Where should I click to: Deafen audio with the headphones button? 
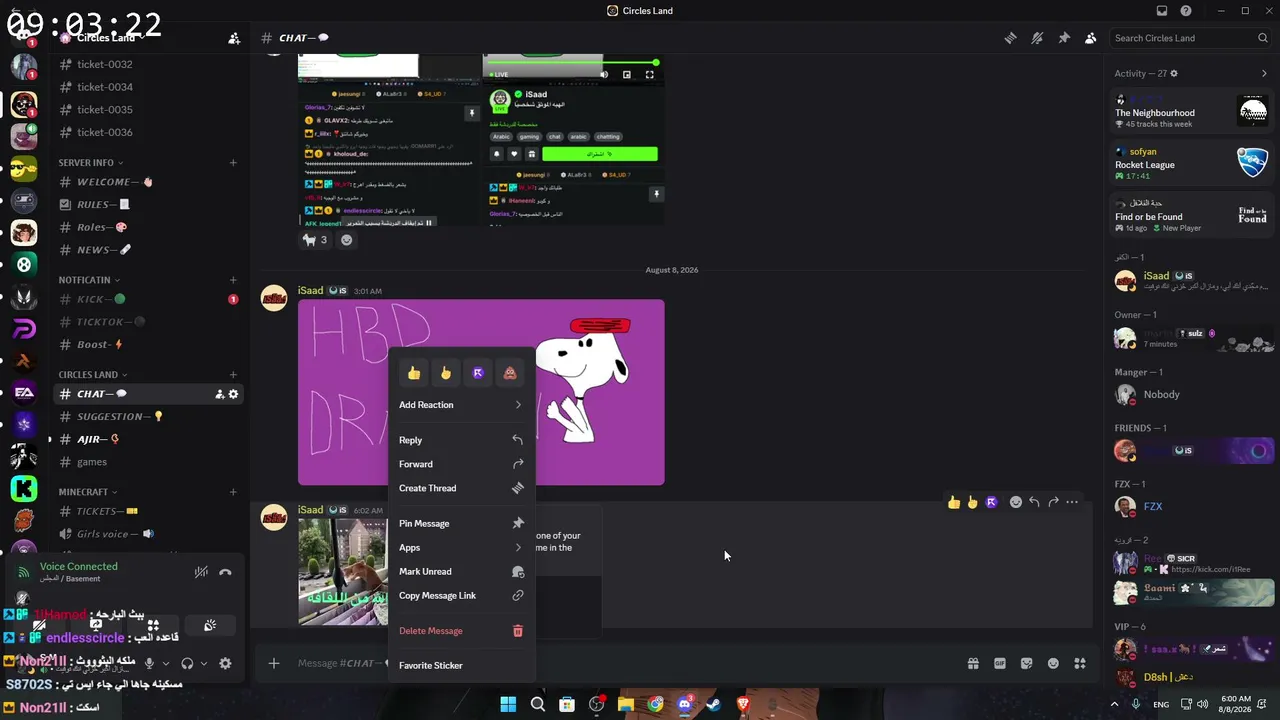click(187, 663)
